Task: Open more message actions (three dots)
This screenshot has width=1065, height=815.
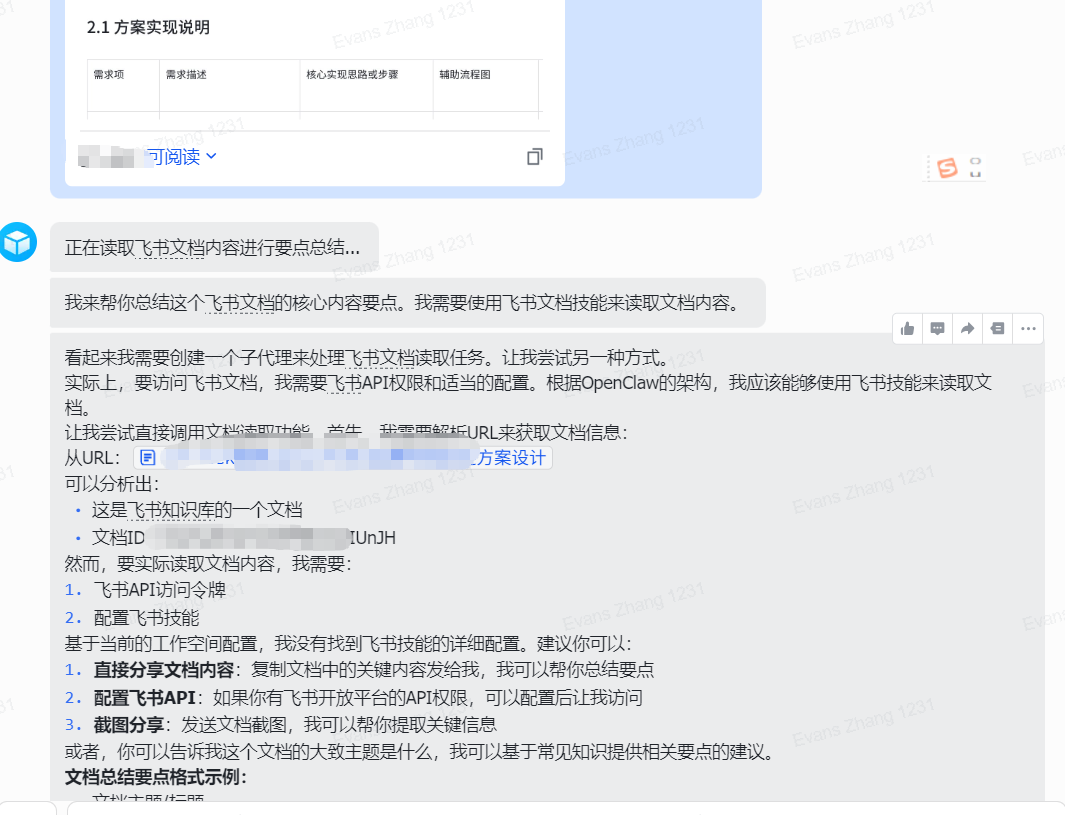Action: coord(1028,329)
